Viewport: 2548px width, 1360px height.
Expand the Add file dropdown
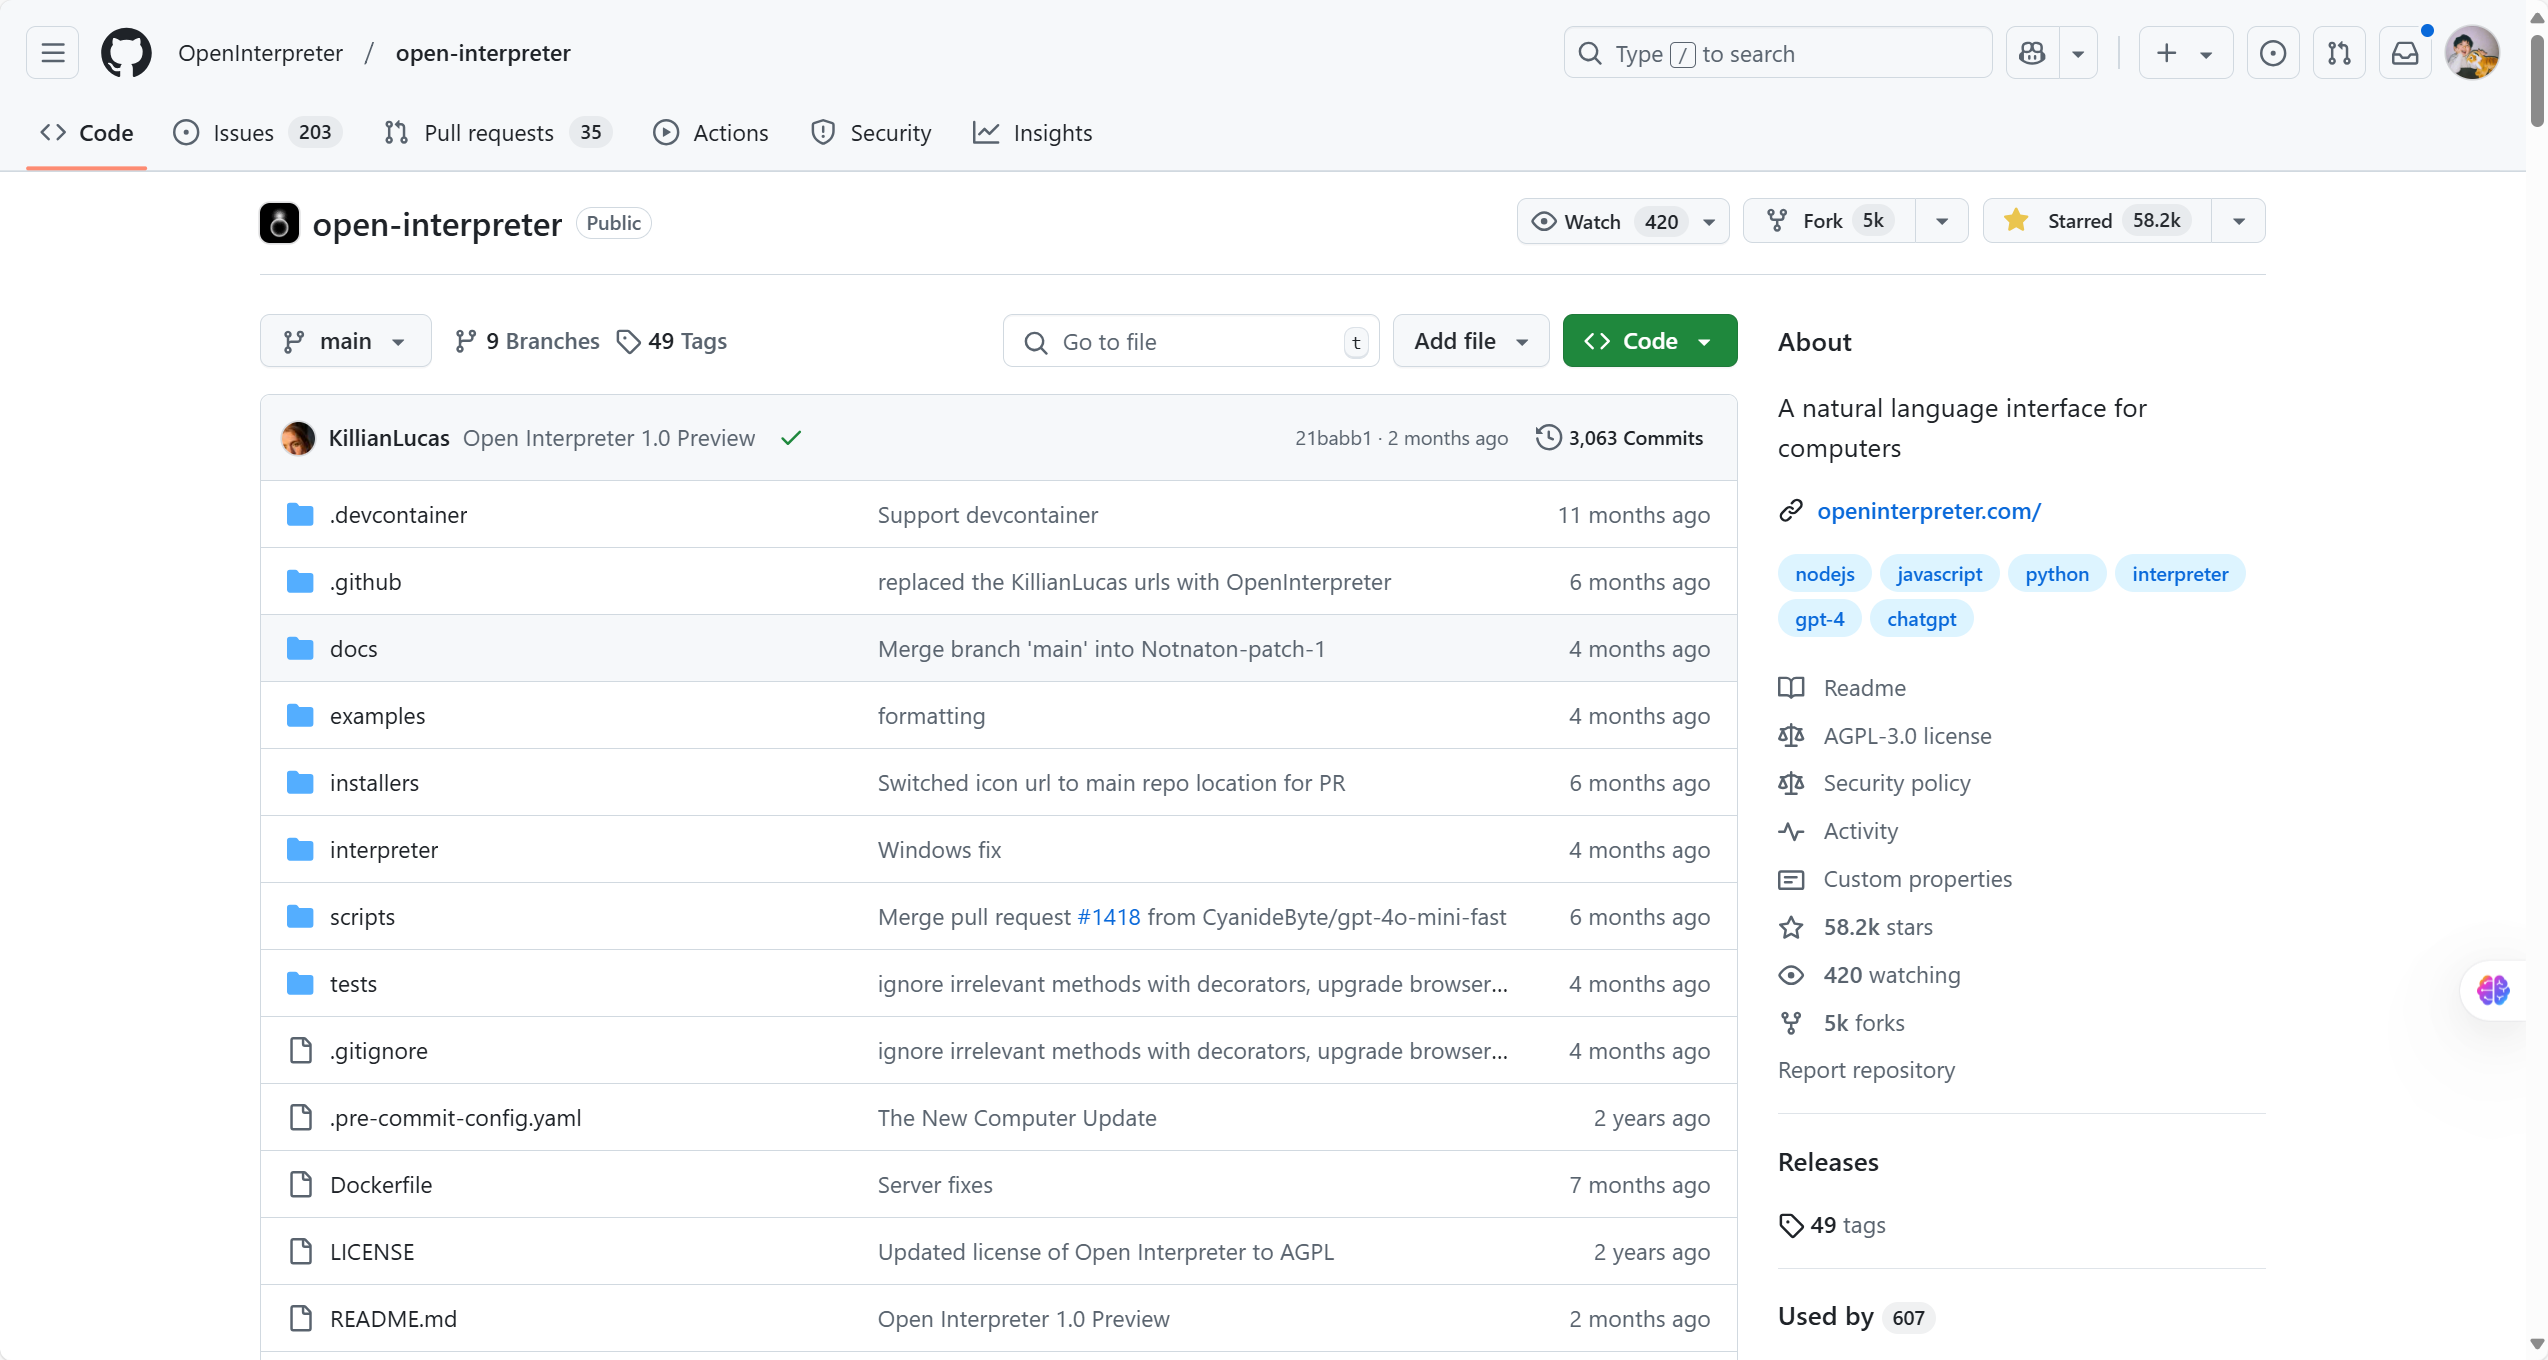(x=1470, y=341)
